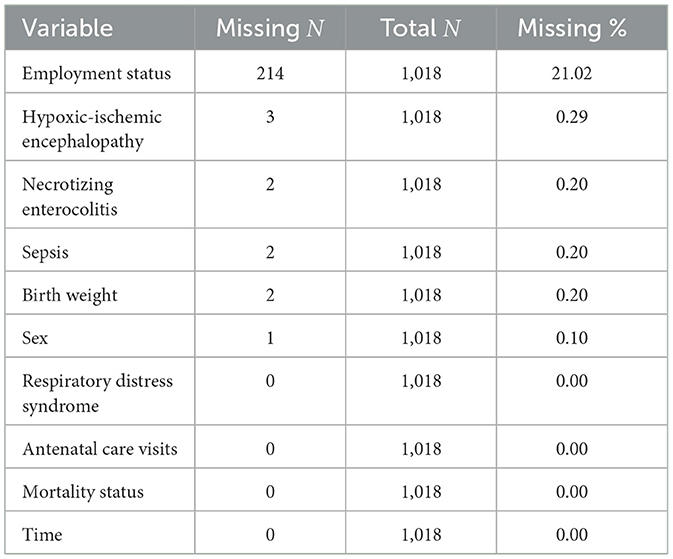Select the Missing N column header
Image resolution: width=673 pixels, height=559 pixels.
pos(270,28)
